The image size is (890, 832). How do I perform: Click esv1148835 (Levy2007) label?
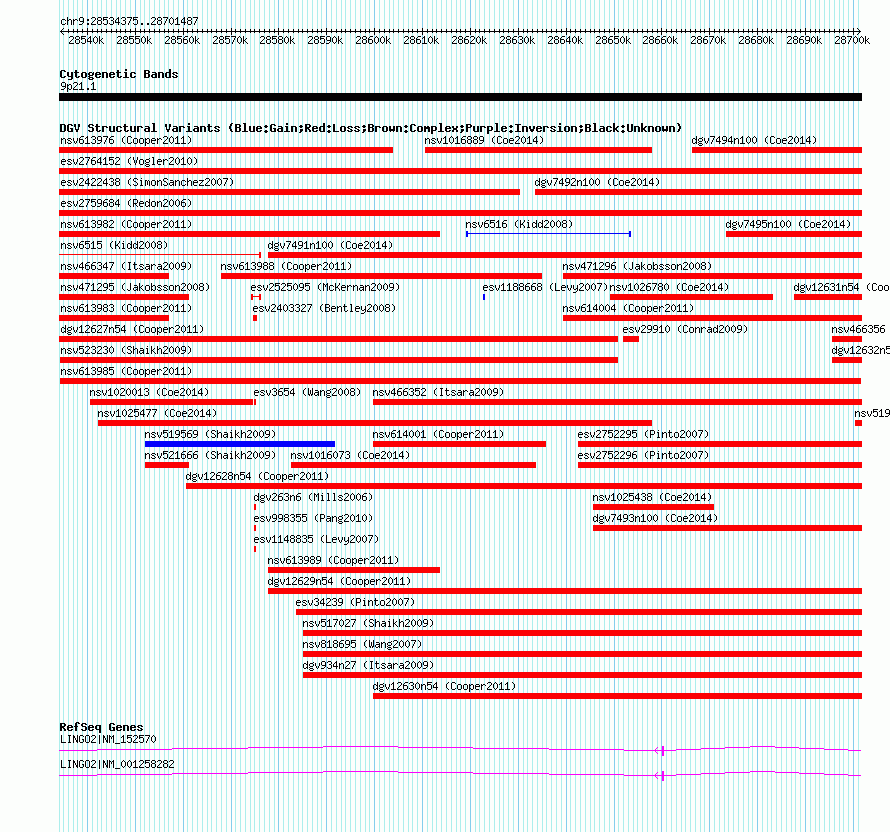[316, 539]
